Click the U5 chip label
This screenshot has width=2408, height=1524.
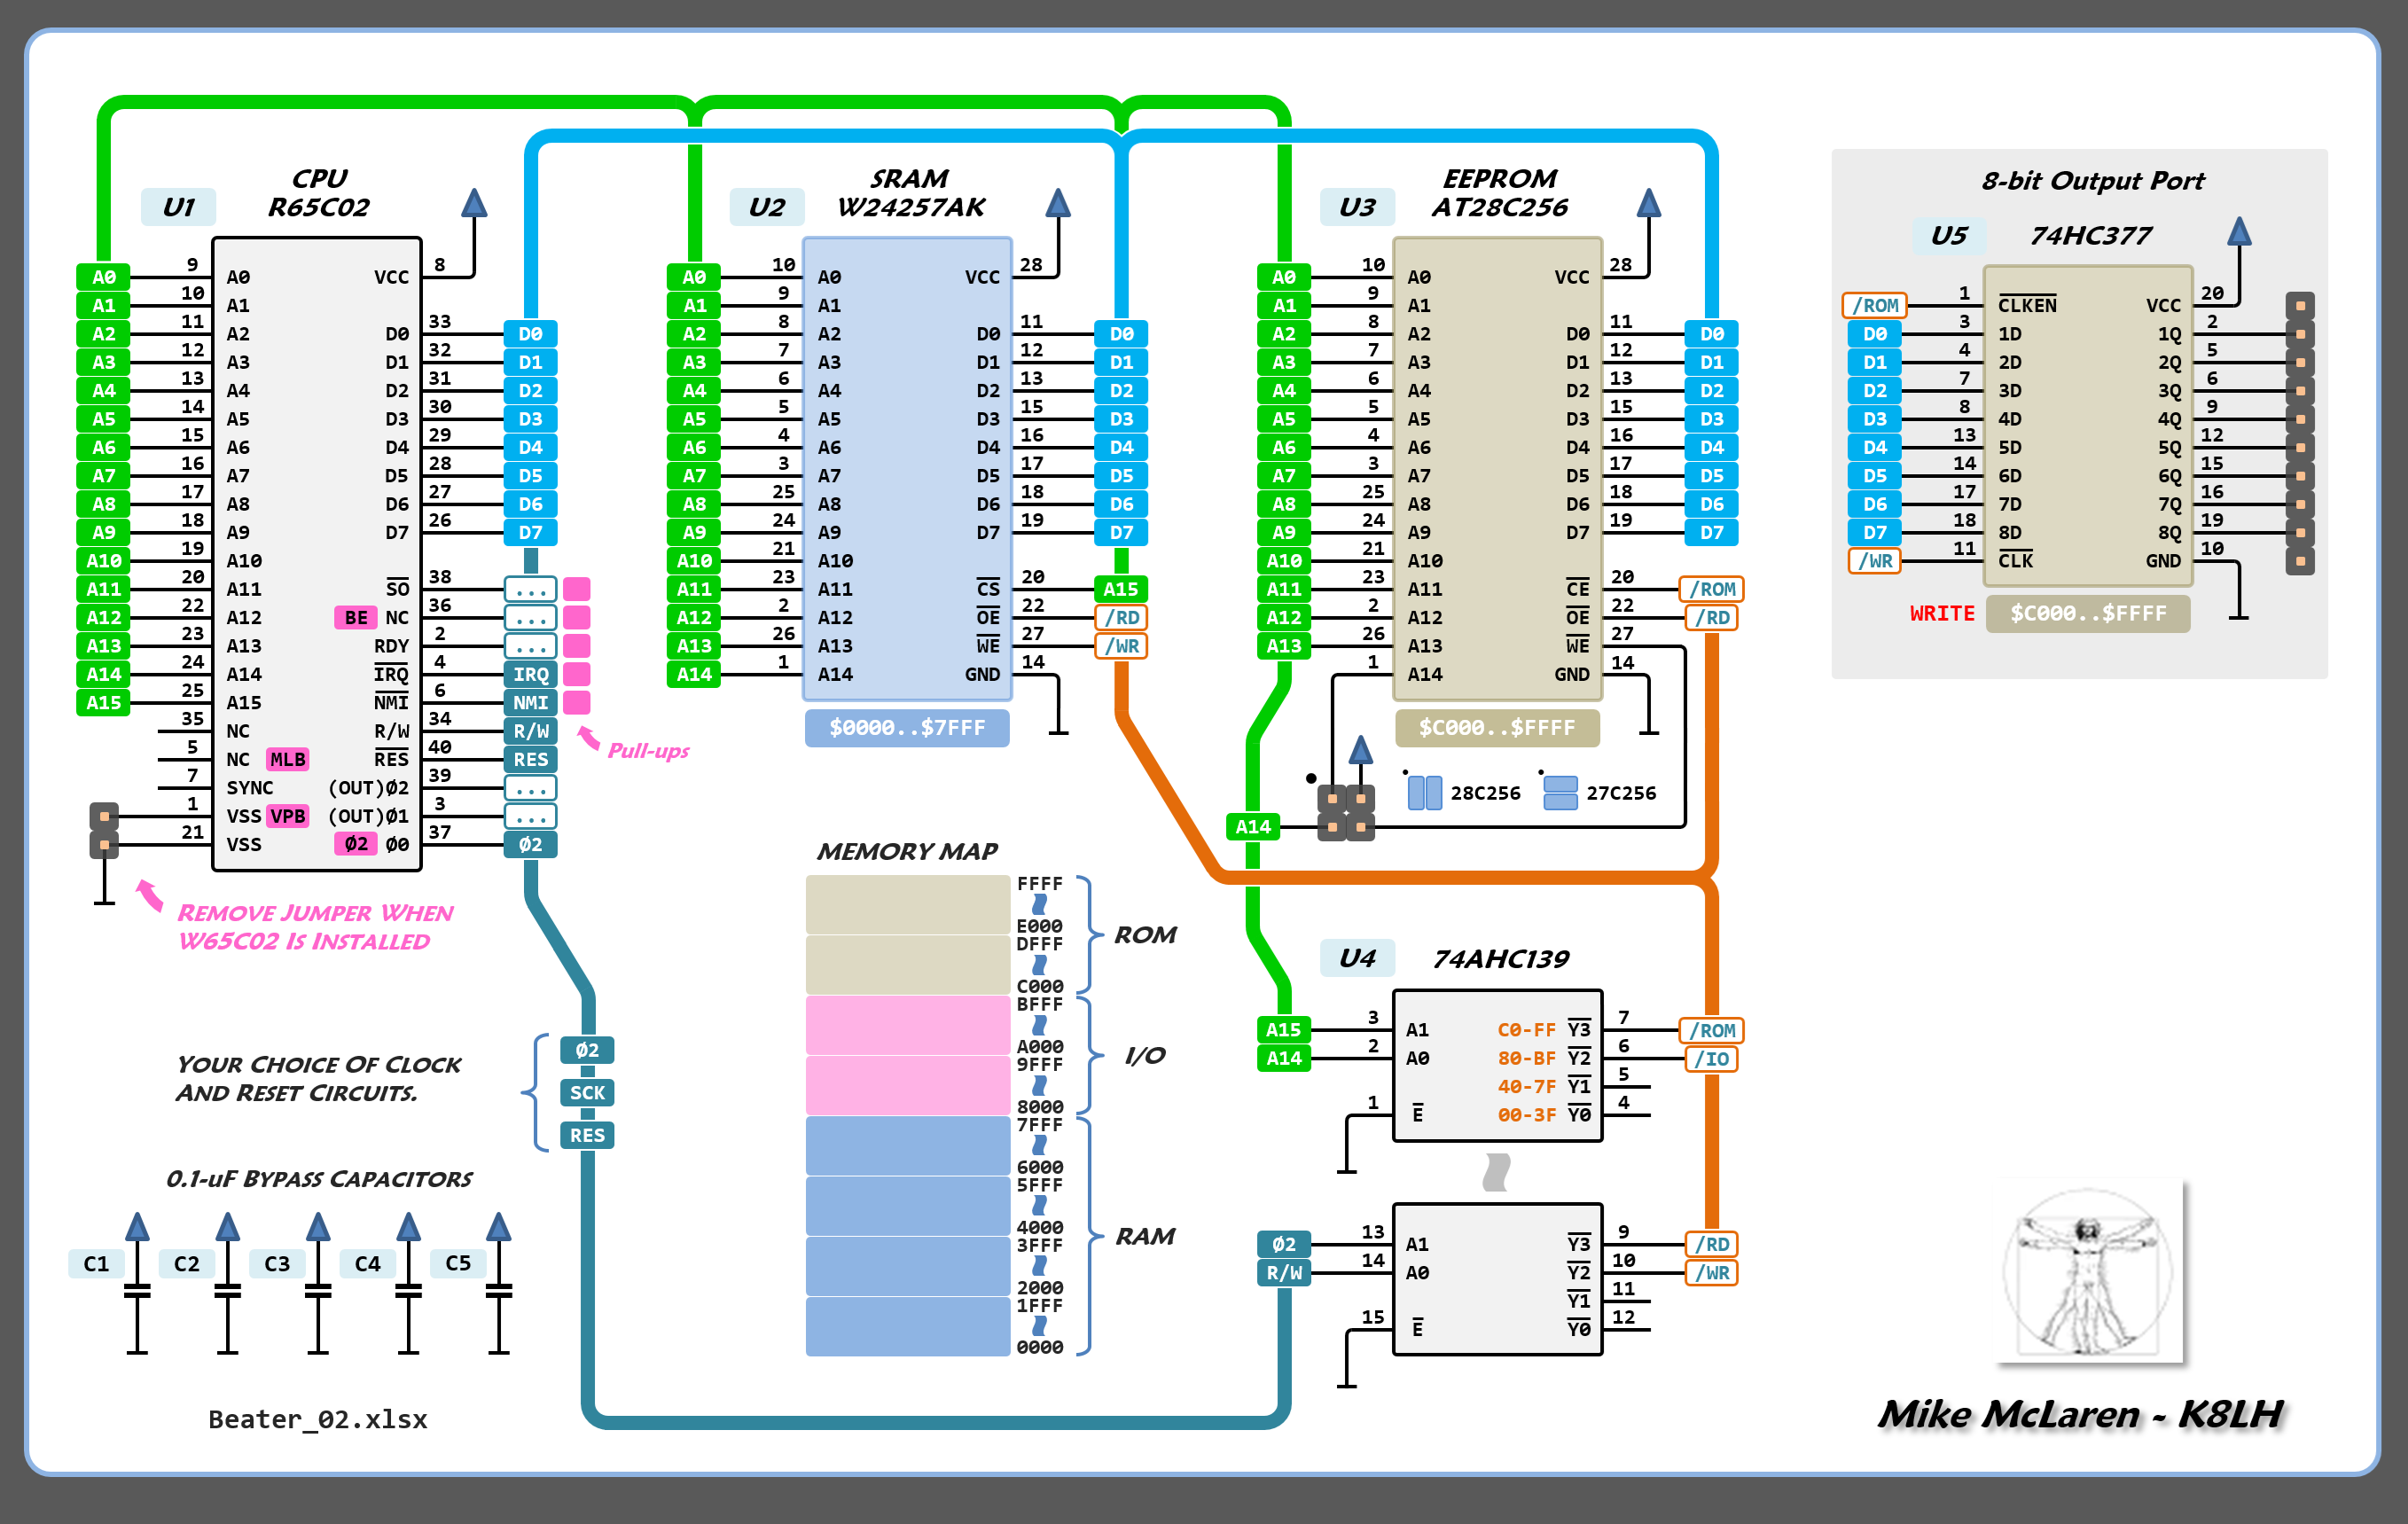click(1948, 235)
